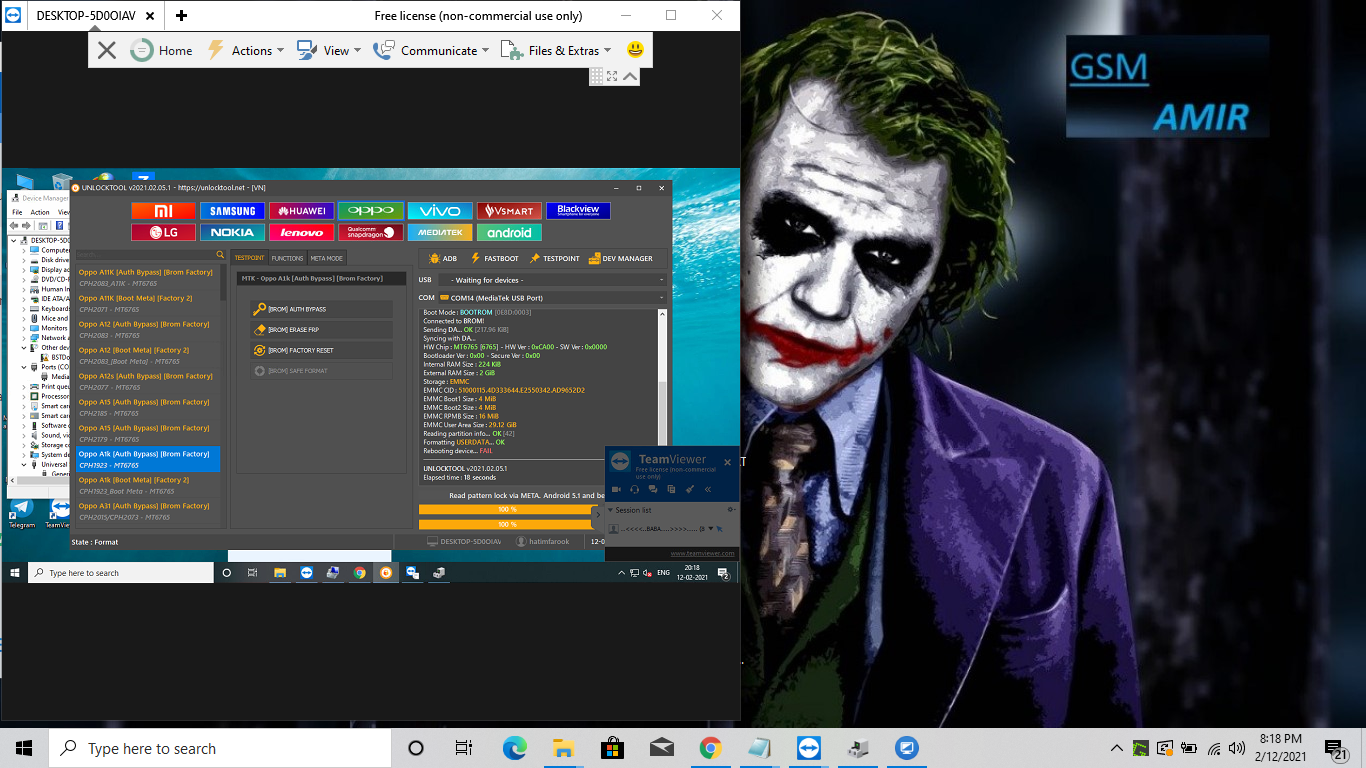Viewport: 1366px width, 768px height.
Task: Switch to the FUNCTIONS tab
Action: (x=287, y=258)
